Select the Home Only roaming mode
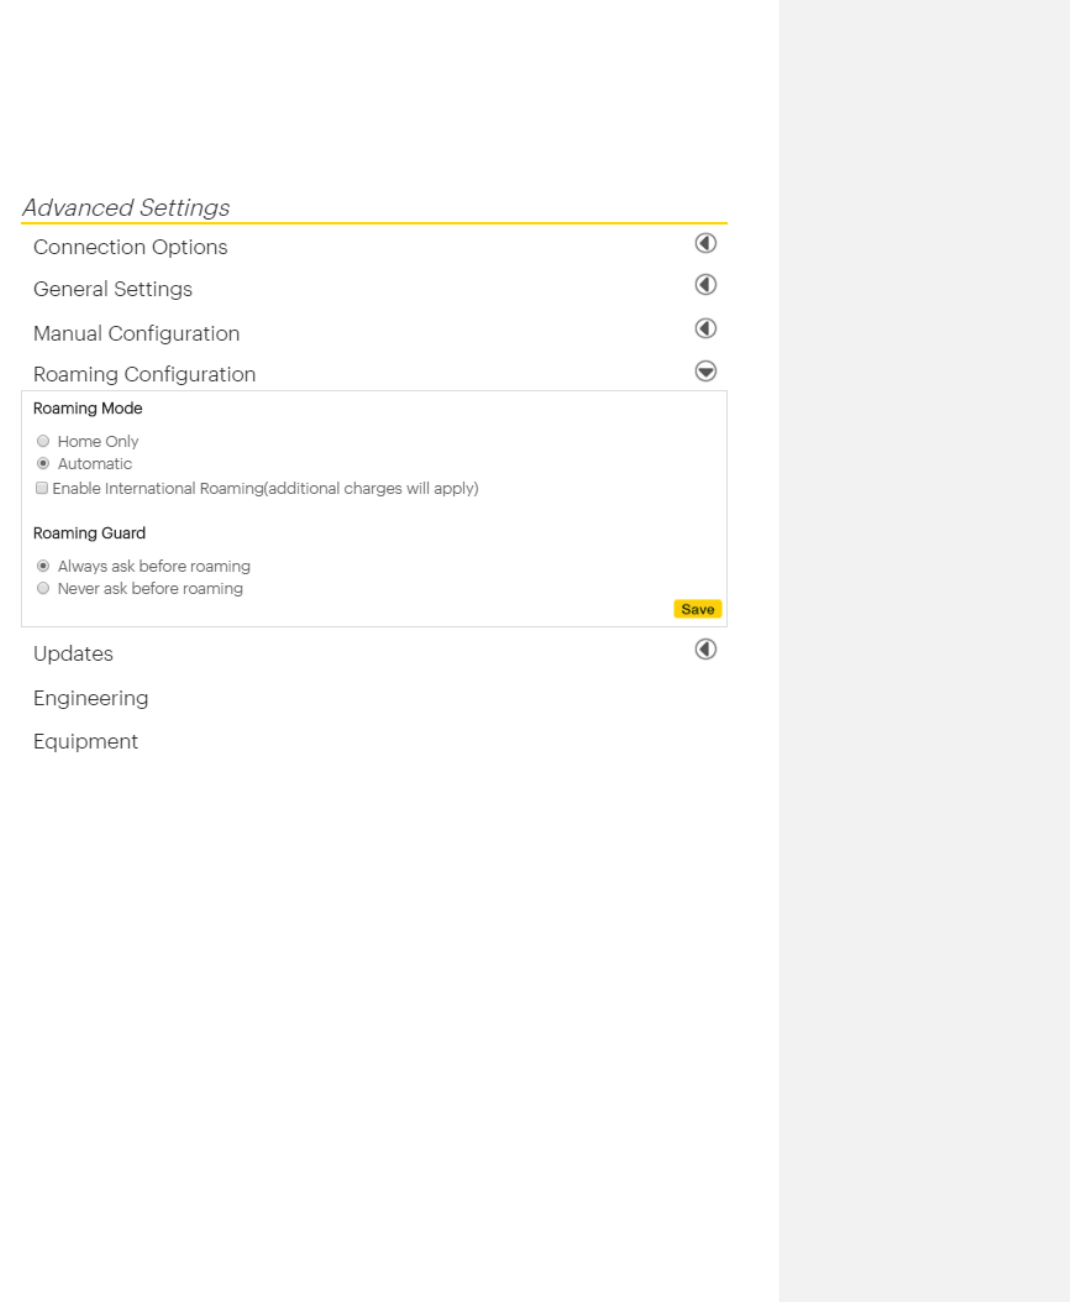 click(x=43, y=441)
